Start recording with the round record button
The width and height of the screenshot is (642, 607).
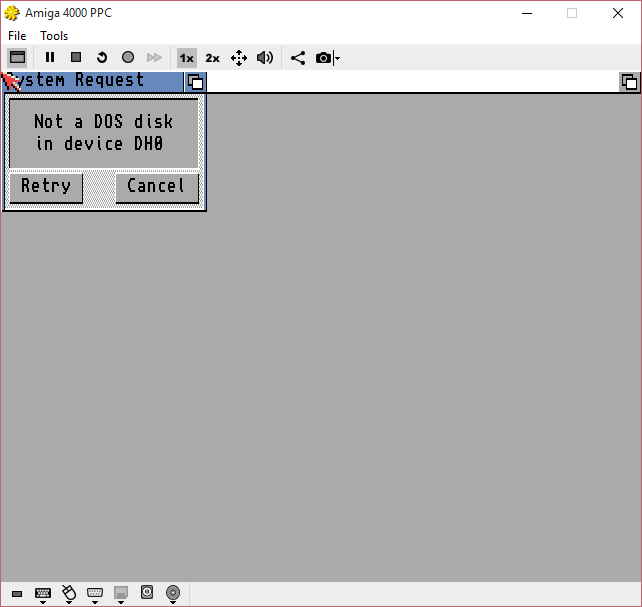point(128,57)
